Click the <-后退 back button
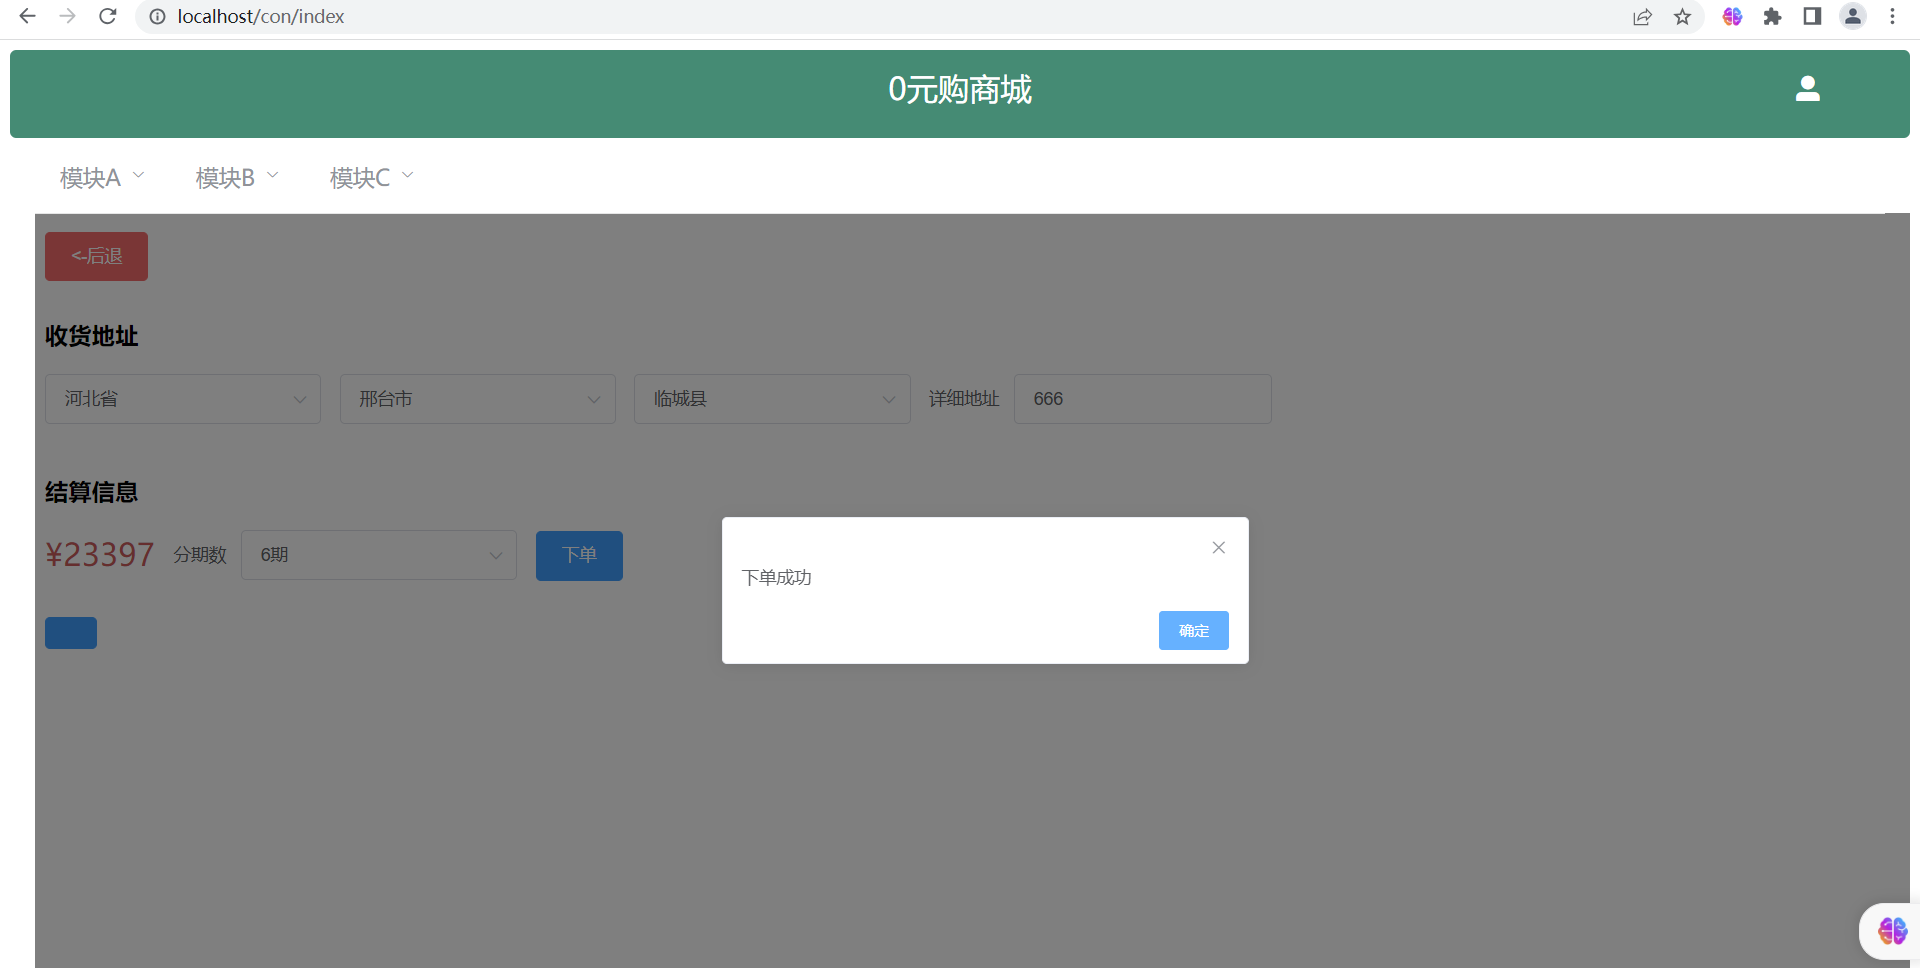 click(96, 256)
